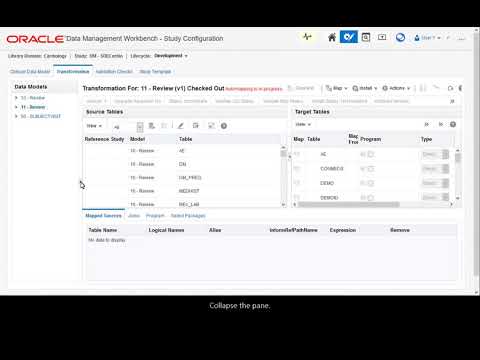Switch to the Validation Checks tab

point(114,72)
